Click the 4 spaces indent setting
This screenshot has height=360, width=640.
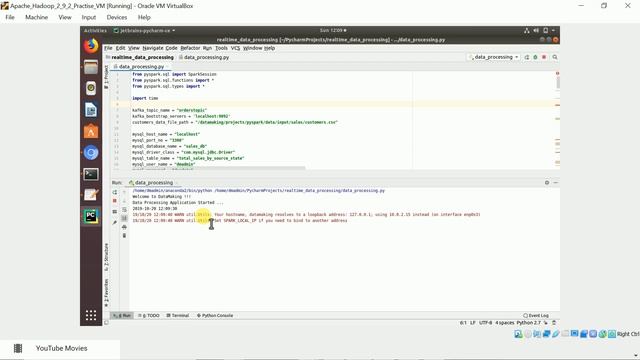504,323
